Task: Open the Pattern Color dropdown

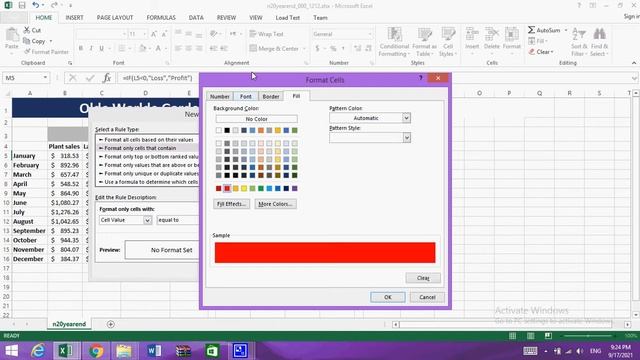Action: (x=406, y=118)
